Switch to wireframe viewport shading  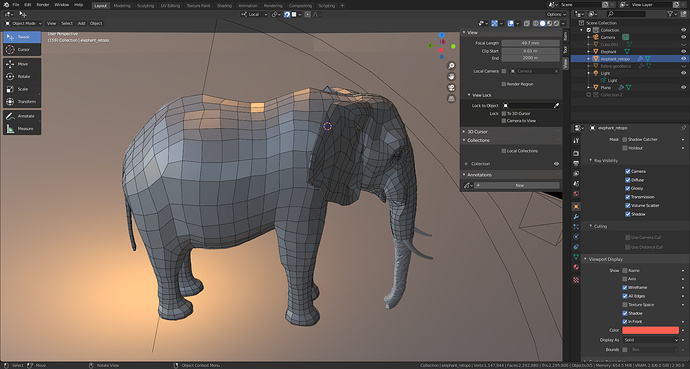[x=536, y=23]
